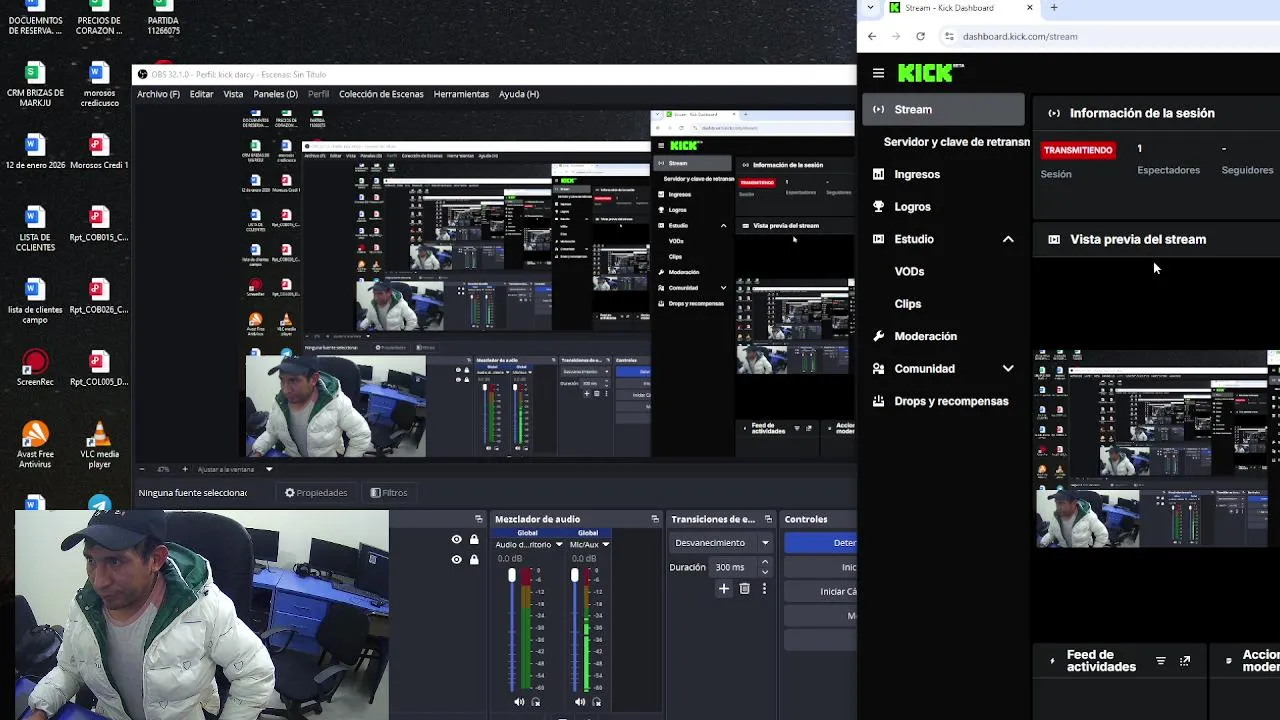This screenshot has width=1280, height=720.
Task: Increase Duración with the up arrow
Action: point(765,562)
